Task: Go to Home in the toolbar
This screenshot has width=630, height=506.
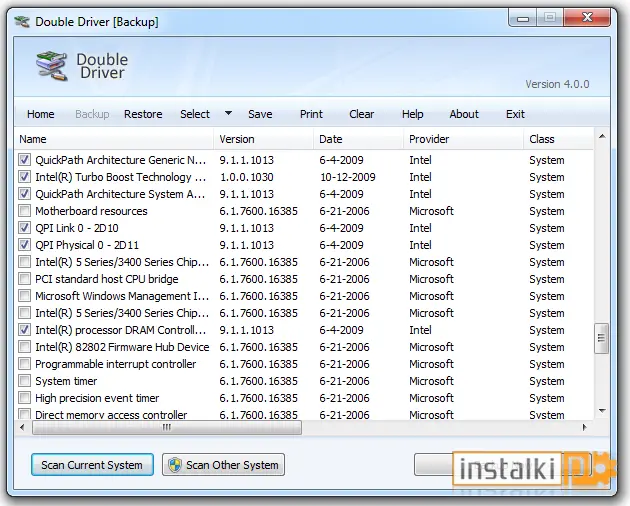Action: click(x=41, y=114)
